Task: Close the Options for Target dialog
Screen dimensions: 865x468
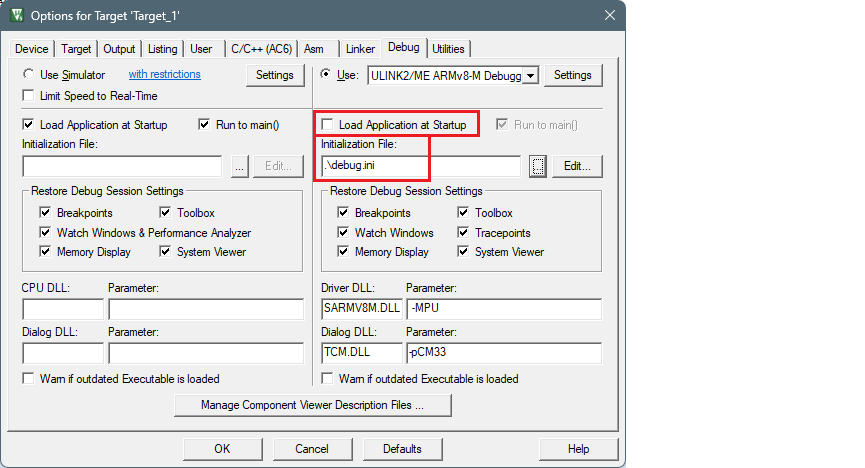Action: coord(609,16)
